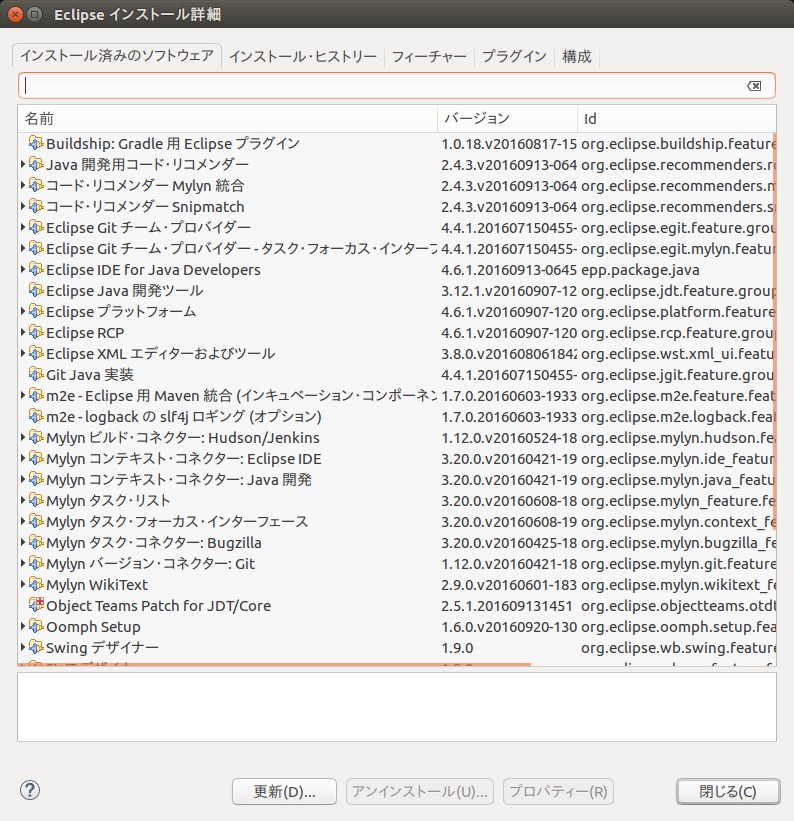Click the horizontal scrollbar of the software list
The height and width of the screenshot is (821, 794).
pos(275,664)
